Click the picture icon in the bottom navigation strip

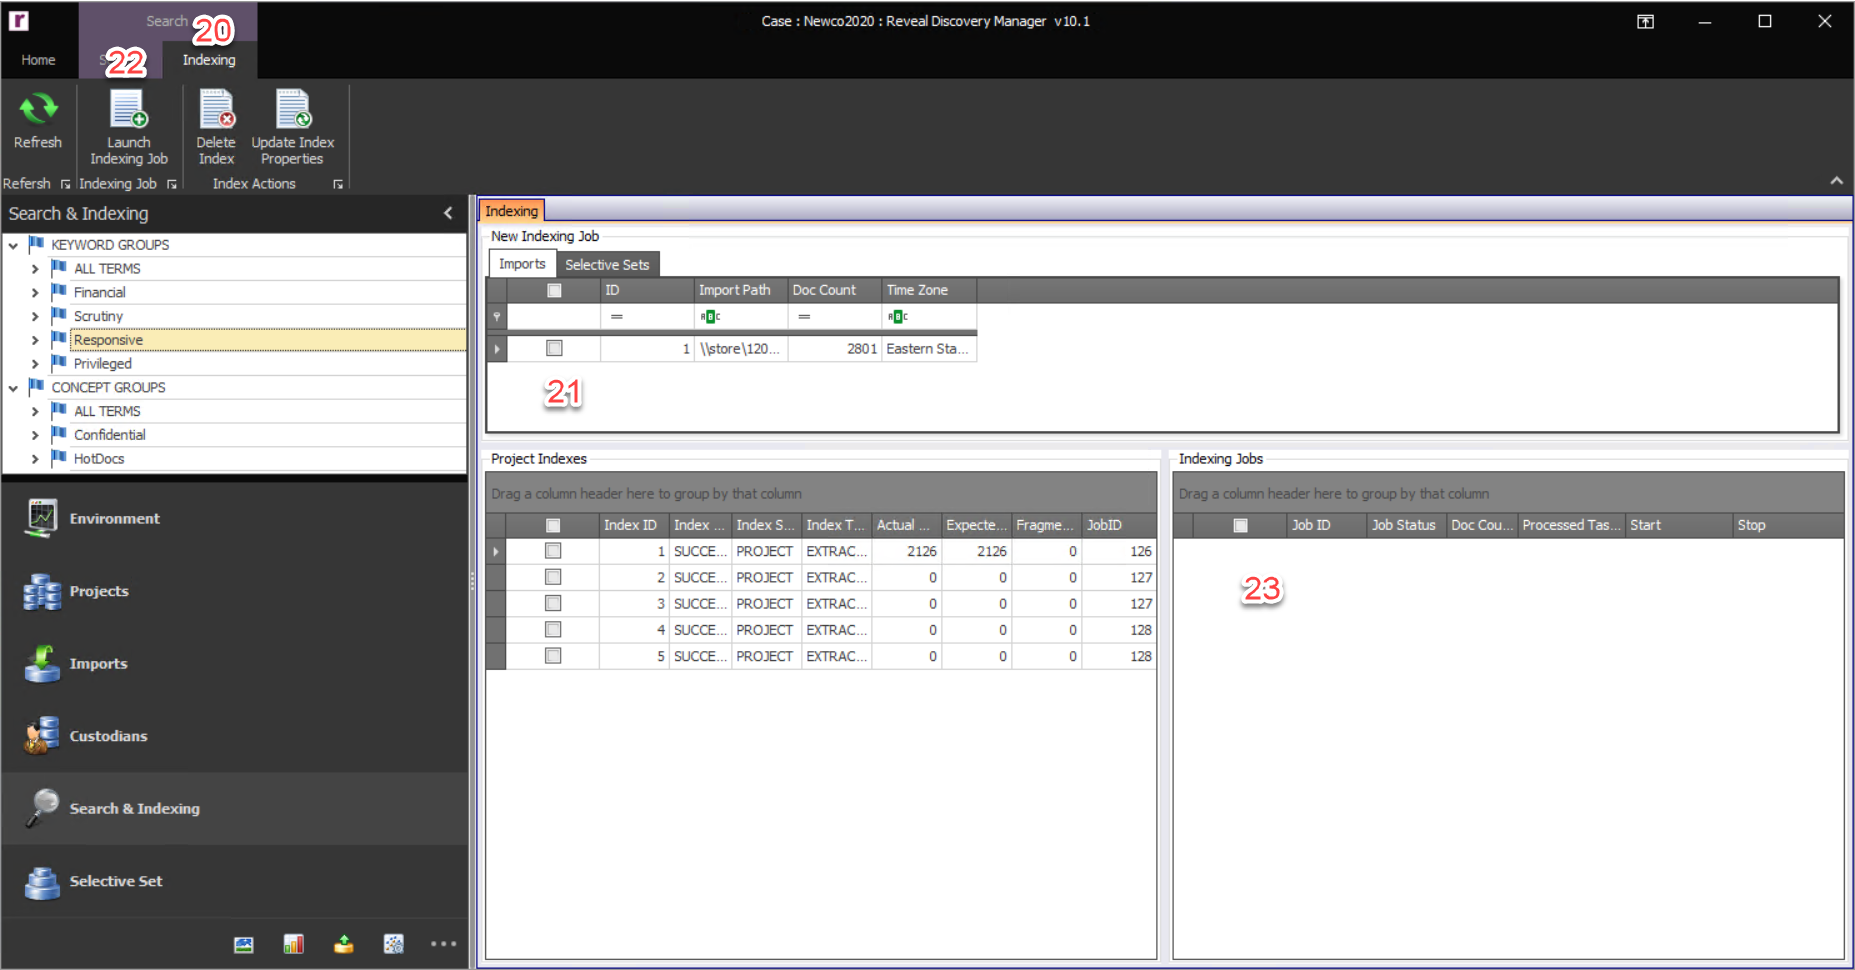pyautogui.click(x=244, y=944)
